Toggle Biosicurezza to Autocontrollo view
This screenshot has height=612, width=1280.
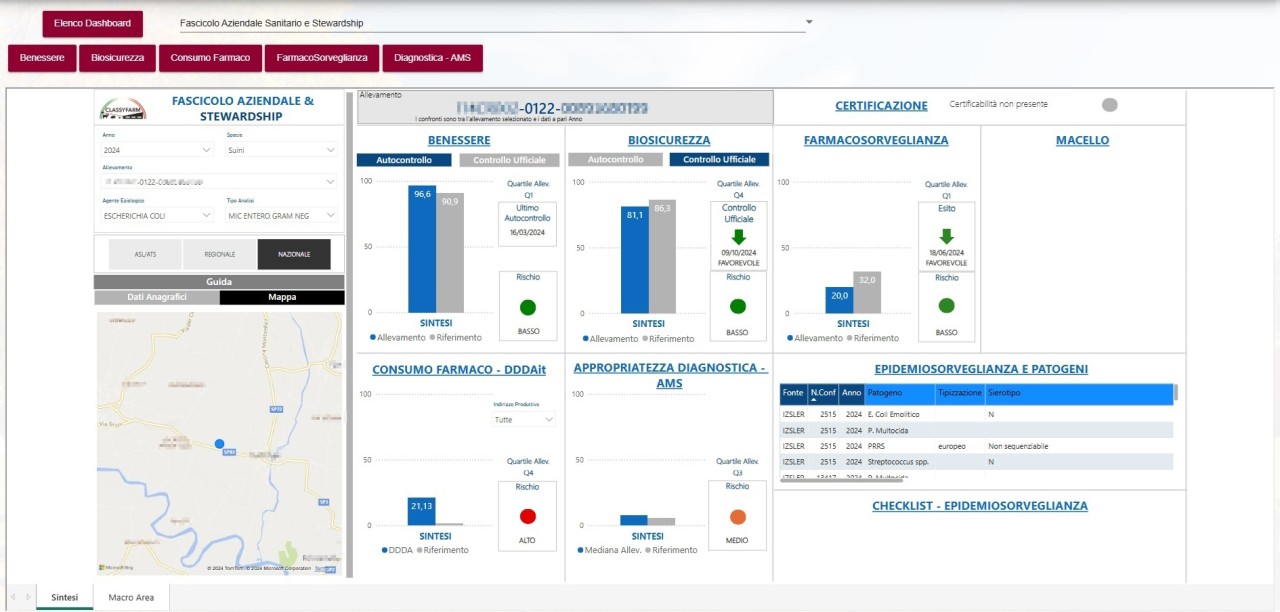pos(616,160)
